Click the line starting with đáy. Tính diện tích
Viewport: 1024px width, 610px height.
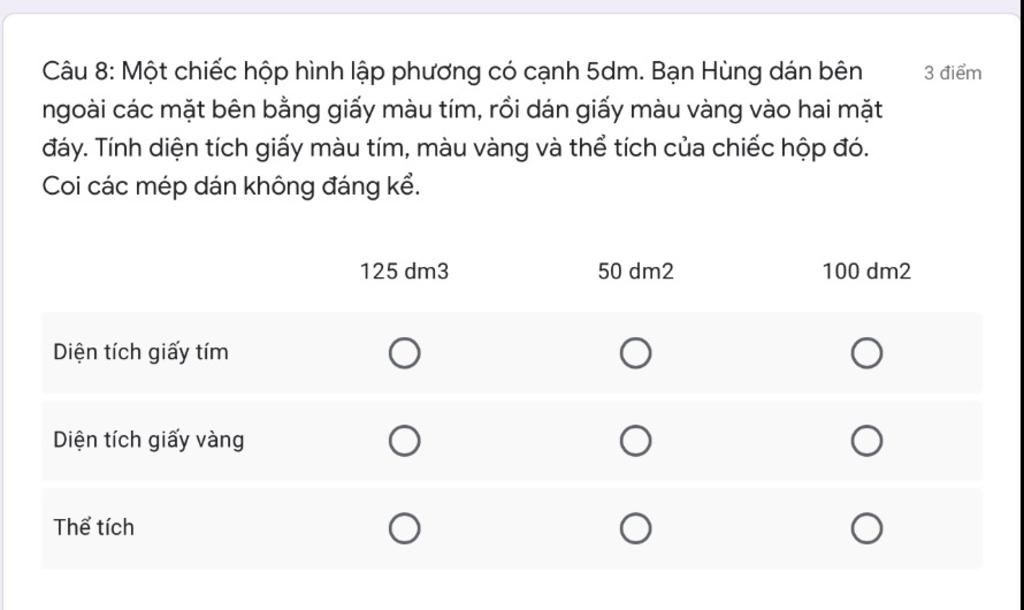455,149
